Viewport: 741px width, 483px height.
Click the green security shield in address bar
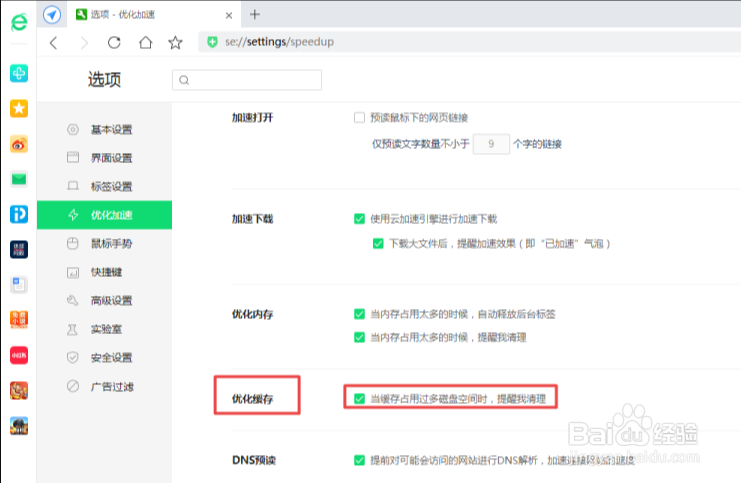(x=213, y=42)
